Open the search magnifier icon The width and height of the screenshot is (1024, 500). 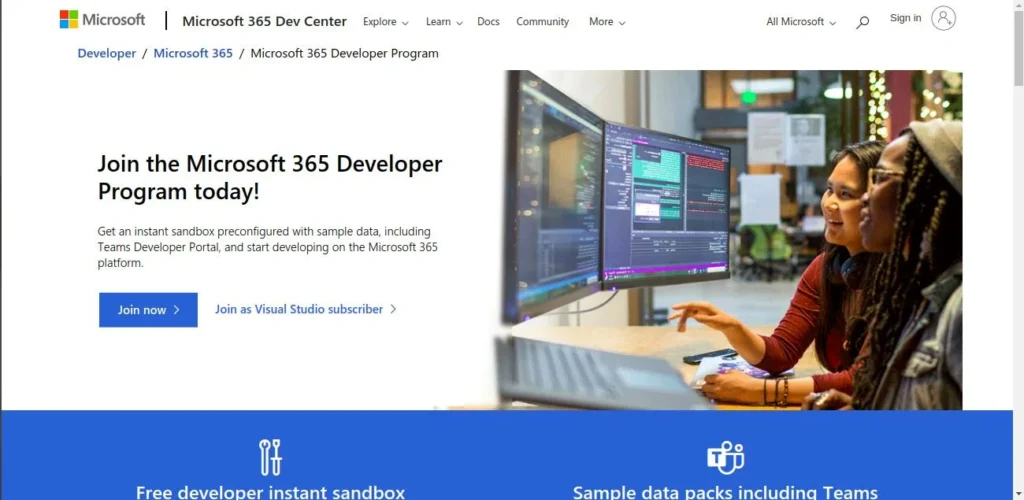coord(863,22)
